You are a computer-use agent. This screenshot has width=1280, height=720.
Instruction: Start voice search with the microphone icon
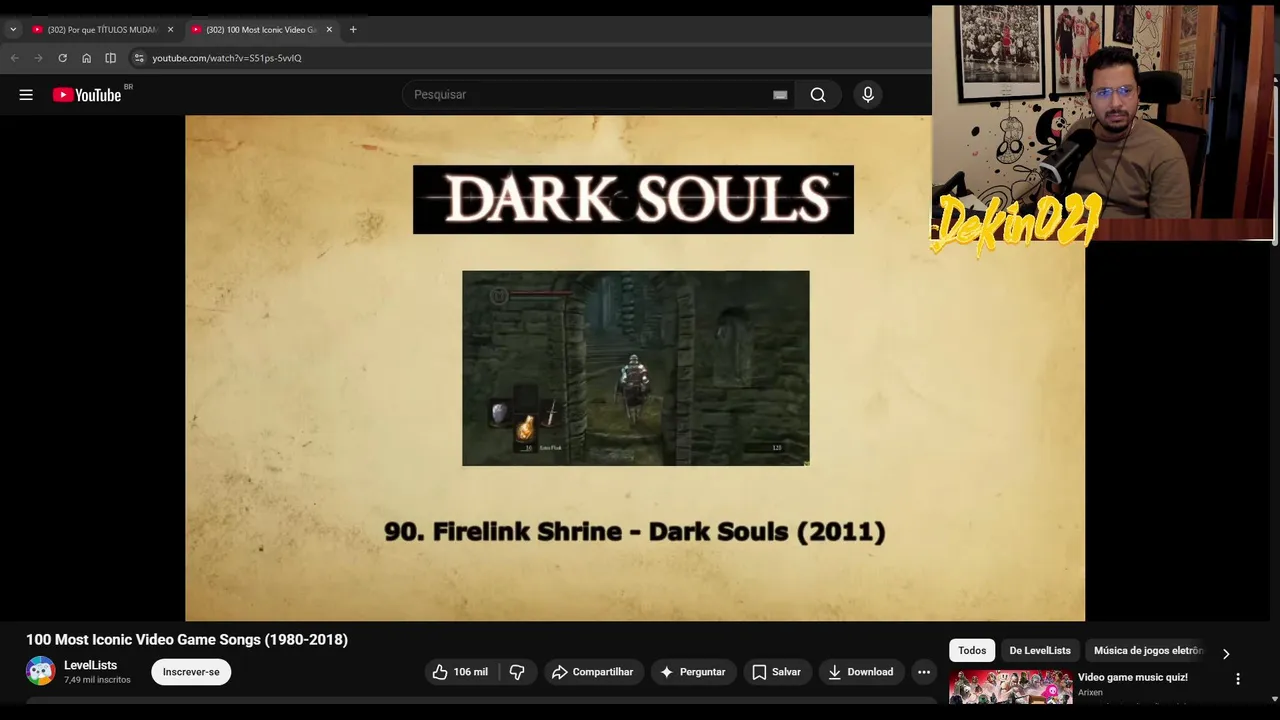point(868,95)
